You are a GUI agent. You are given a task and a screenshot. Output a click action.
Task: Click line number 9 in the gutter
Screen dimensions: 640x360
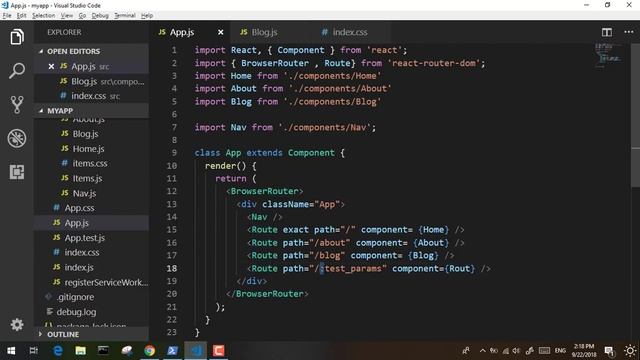click(x=174, y=153)
